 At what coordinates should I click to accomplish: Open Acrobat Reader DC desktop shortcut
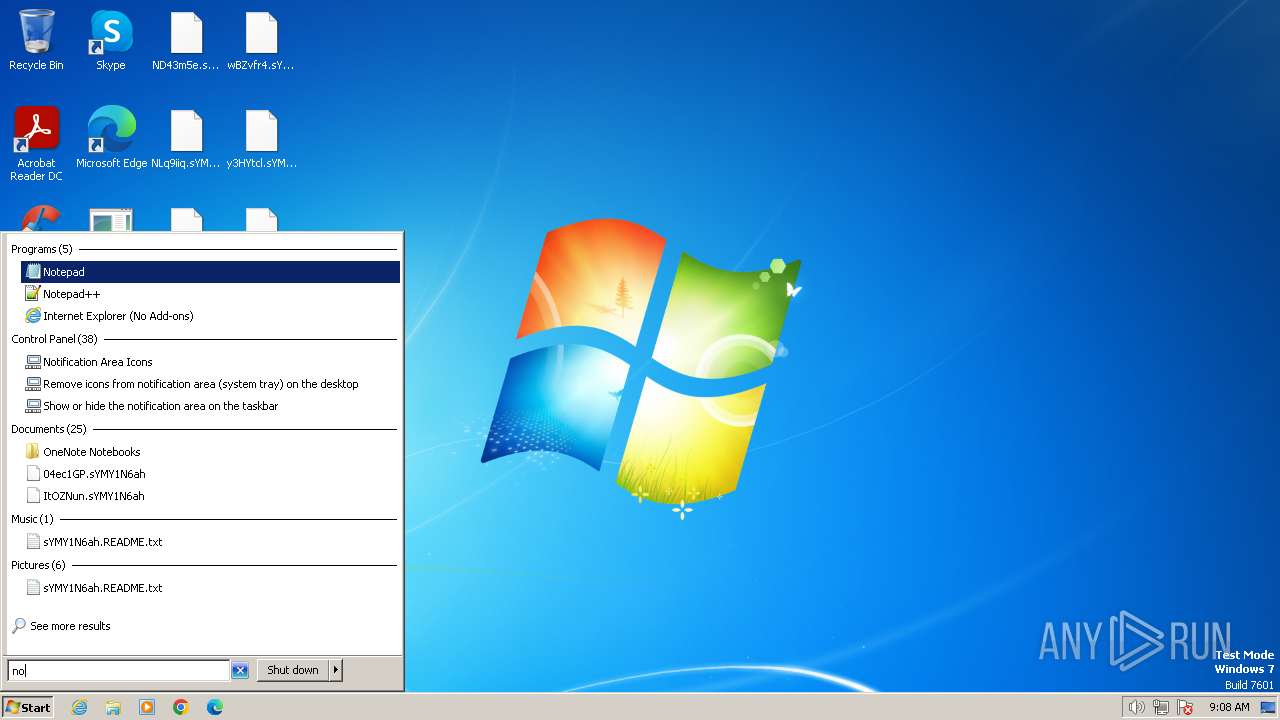[36, 144]
